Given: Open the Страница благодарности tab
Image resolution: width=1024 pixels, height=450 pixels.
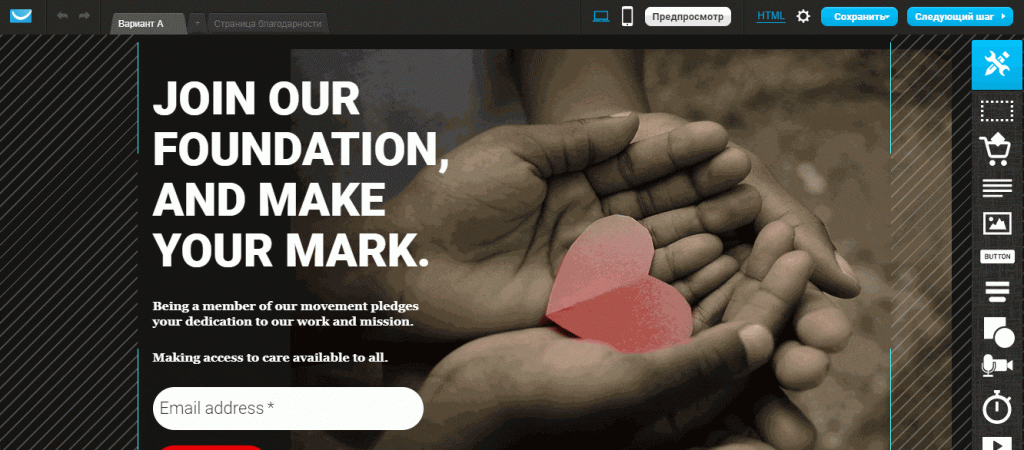Looking at the screenshot, I should (268, 24).
